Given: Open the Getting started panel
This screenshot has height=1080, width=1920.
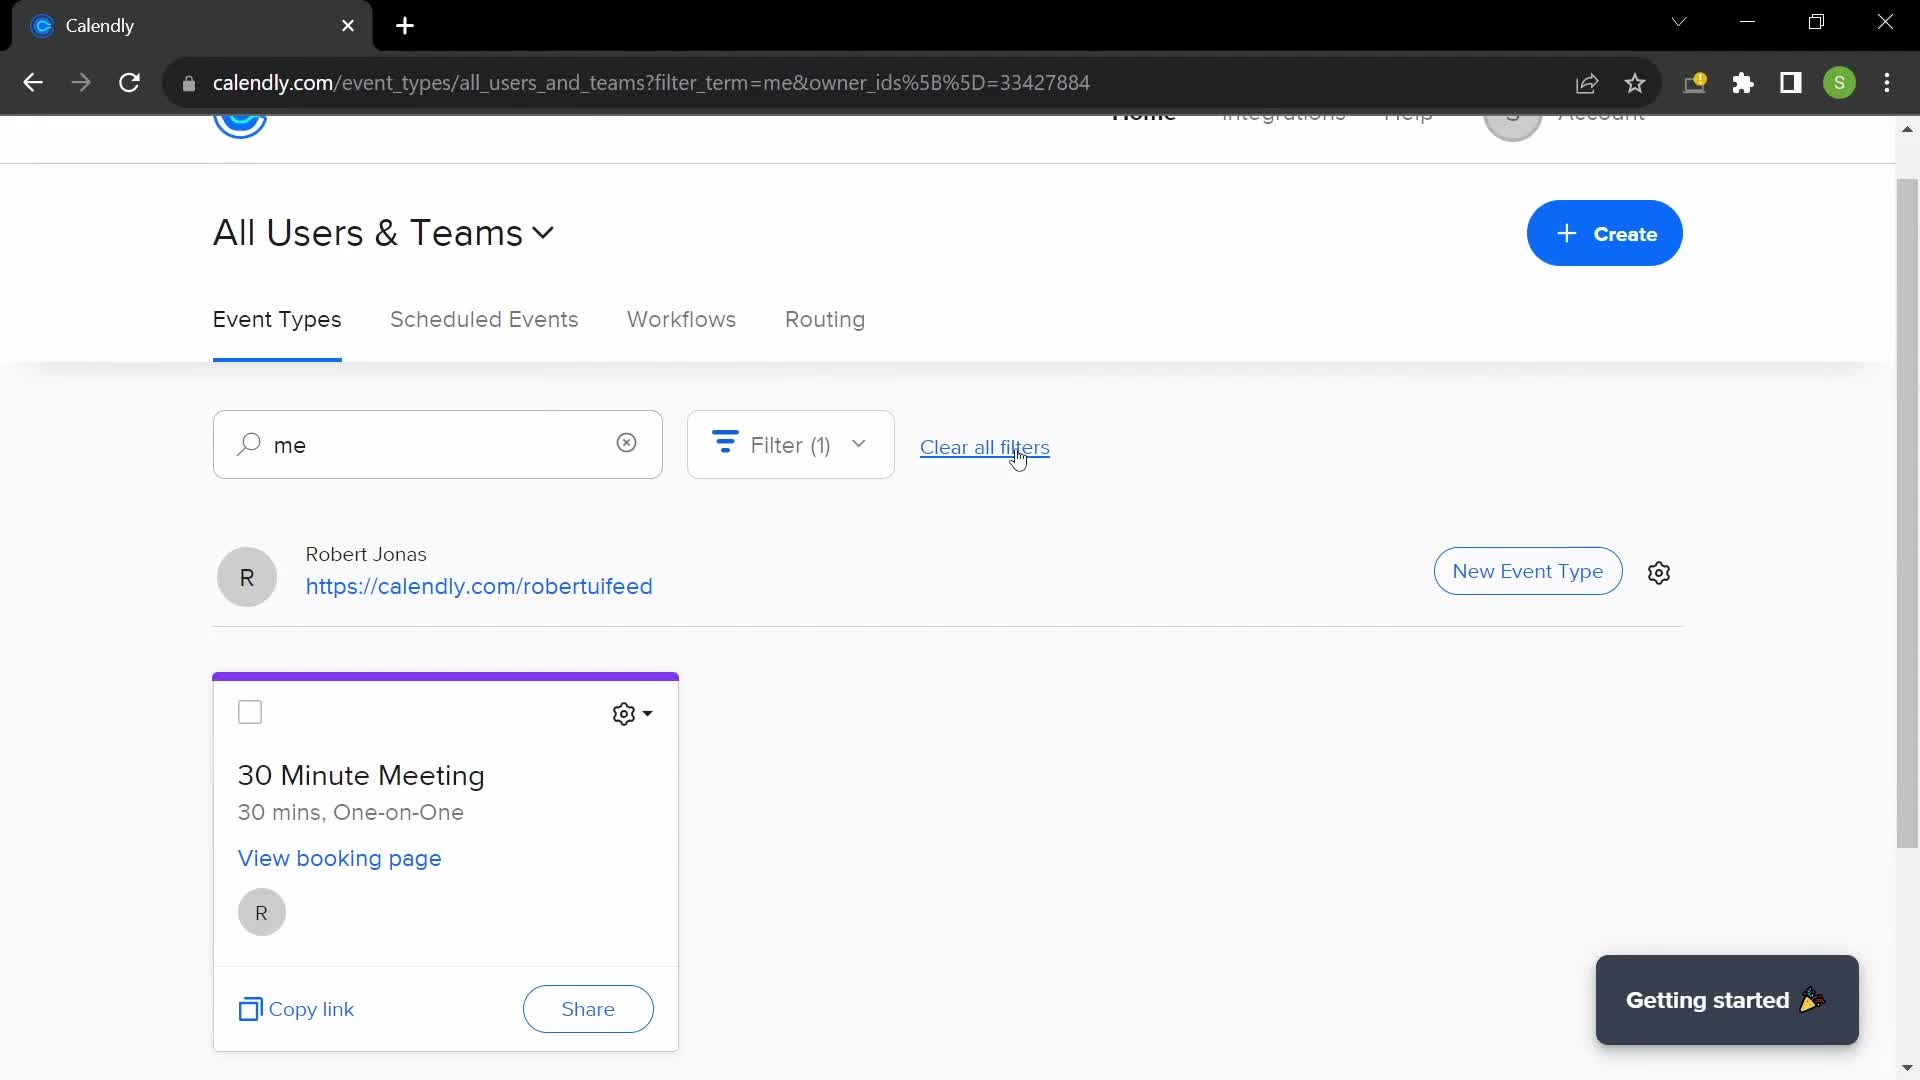Looking at the screenshot, I should pos(1727,1000).
